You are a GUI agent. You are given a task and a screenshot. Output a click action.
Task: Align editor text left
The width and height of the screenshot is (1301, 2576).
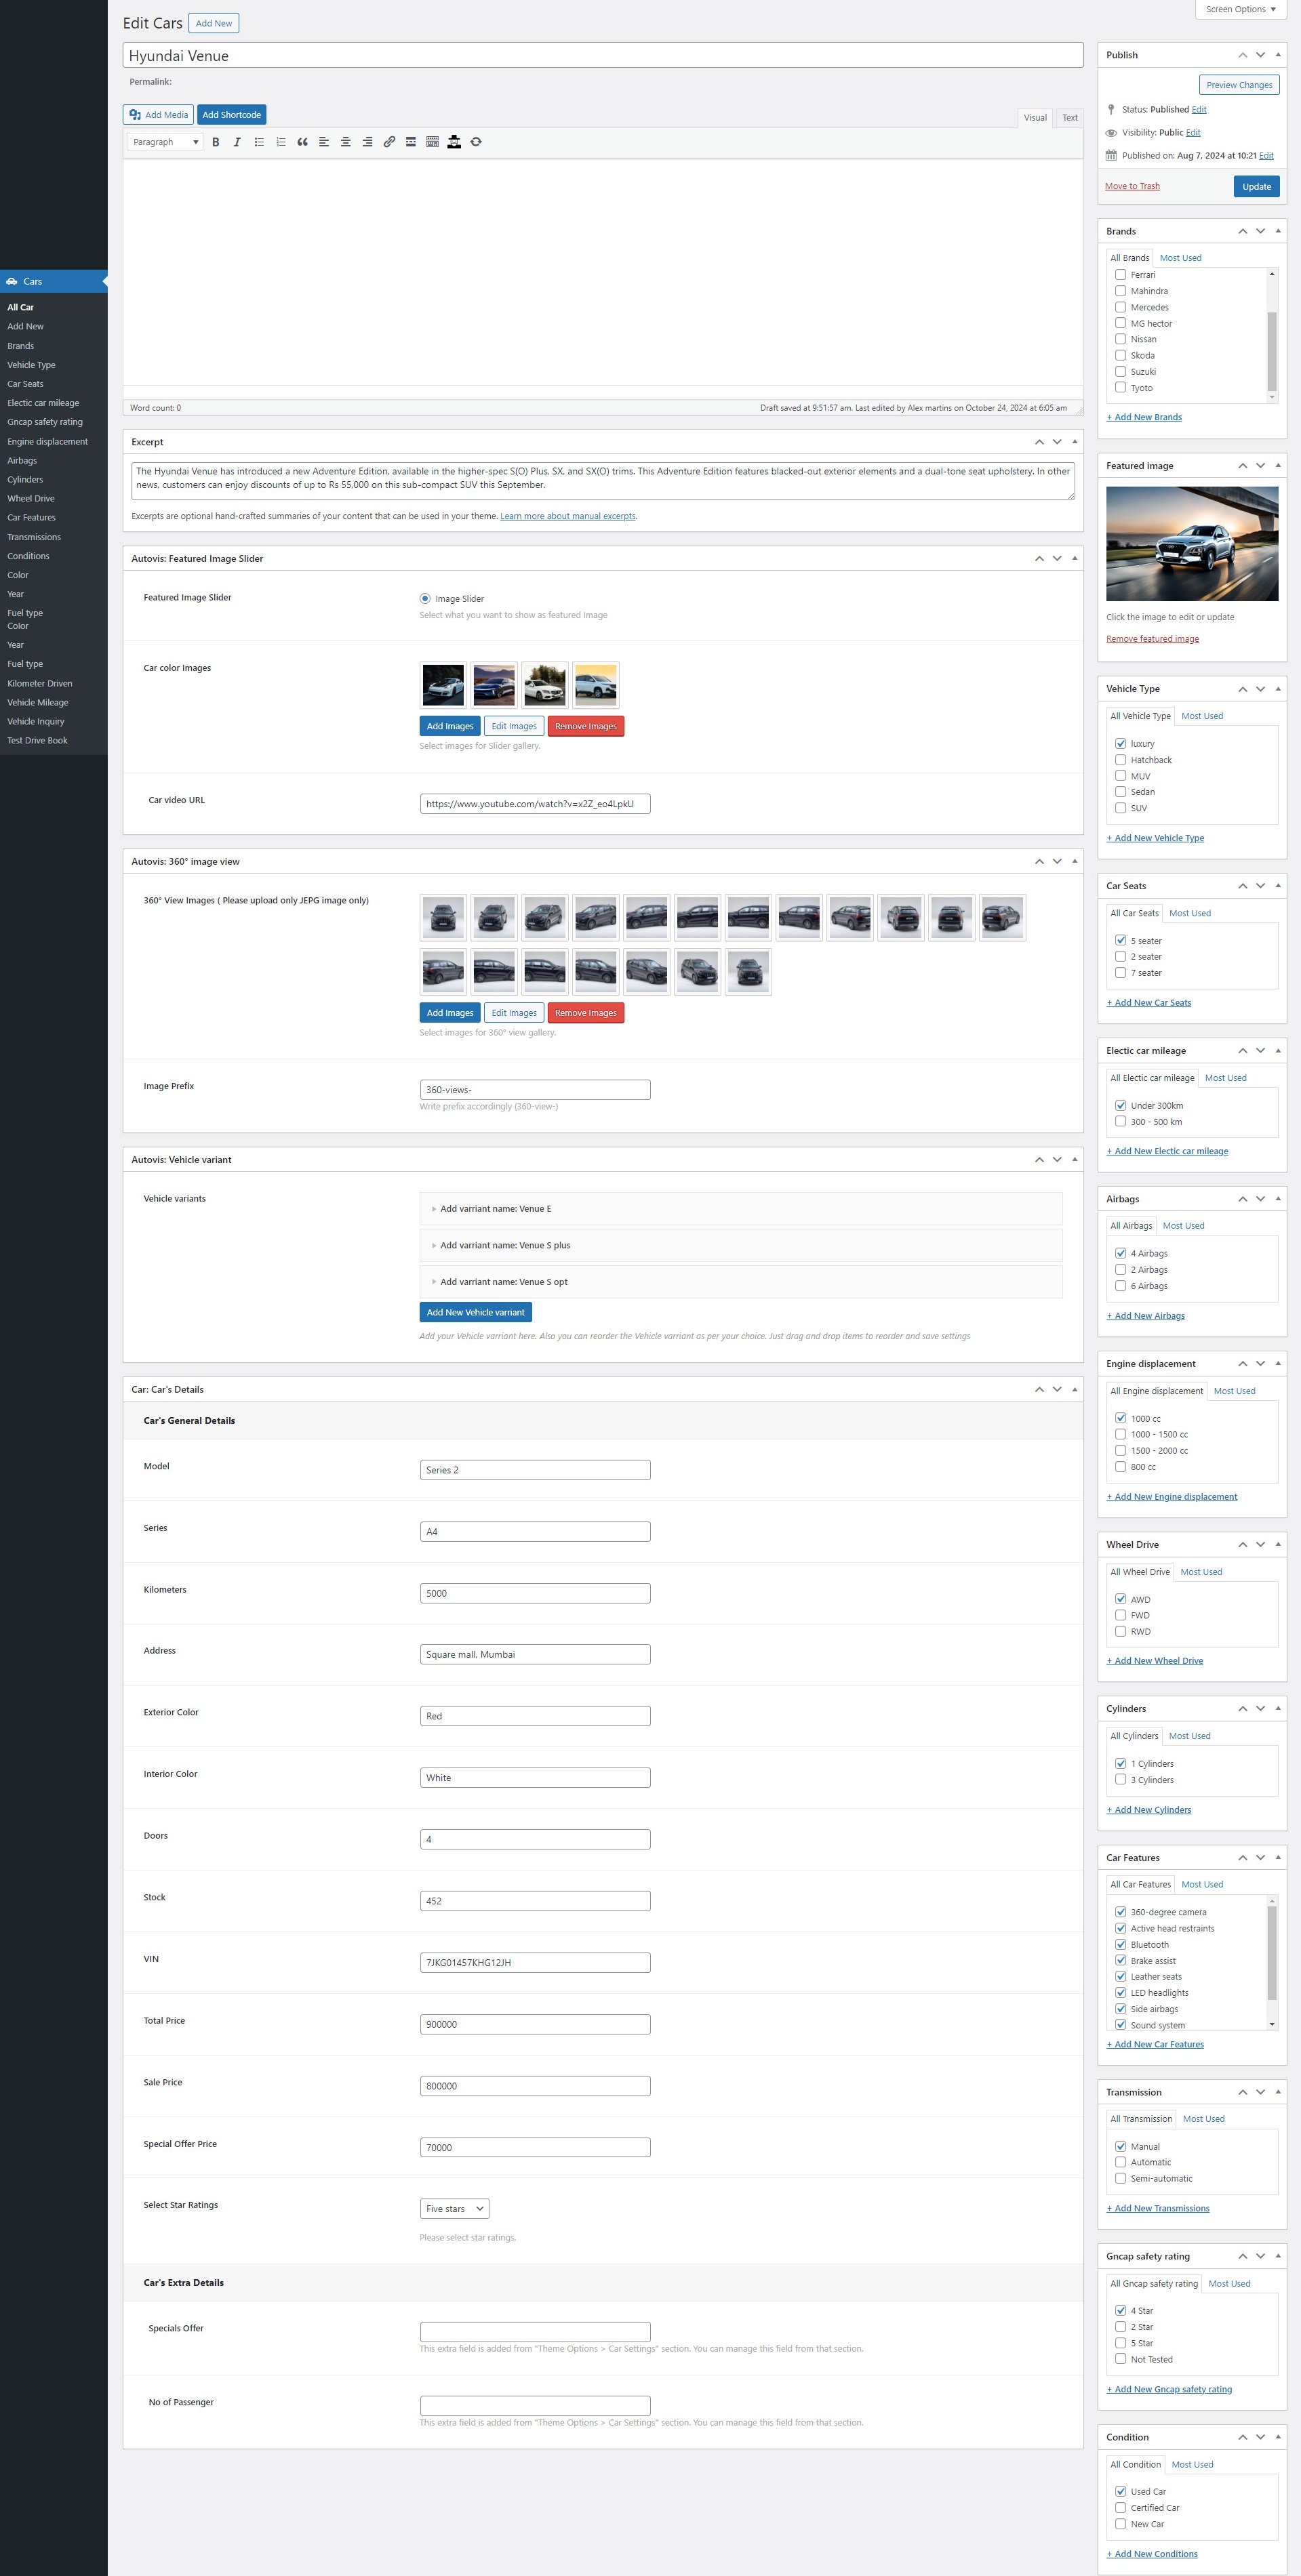(x=324, y=142)
